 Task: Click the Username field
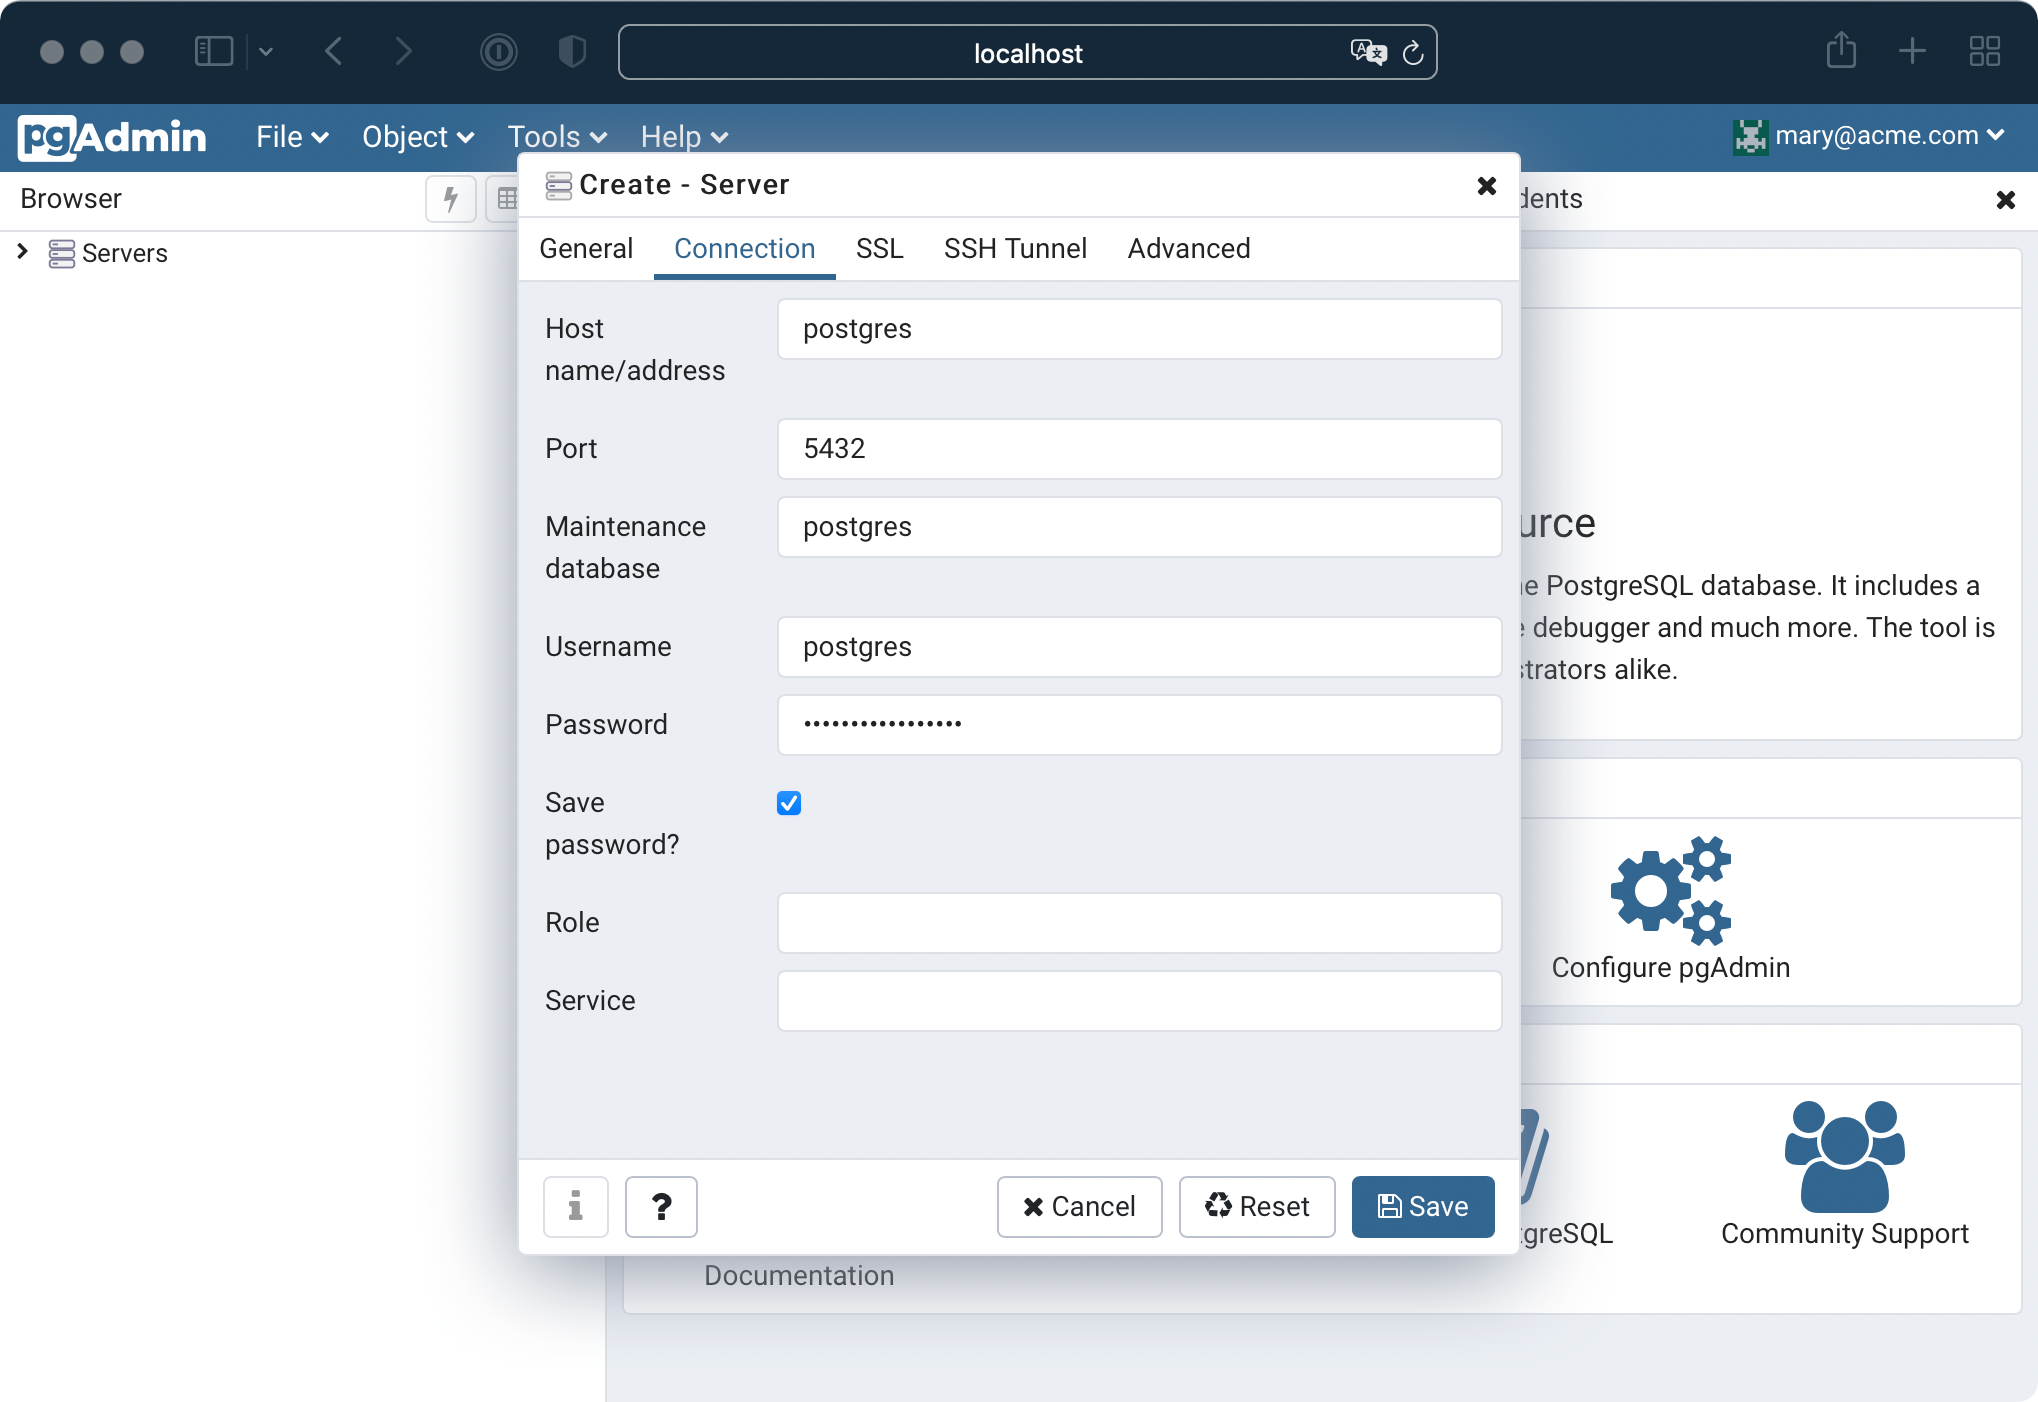[x=1140, y=647]
